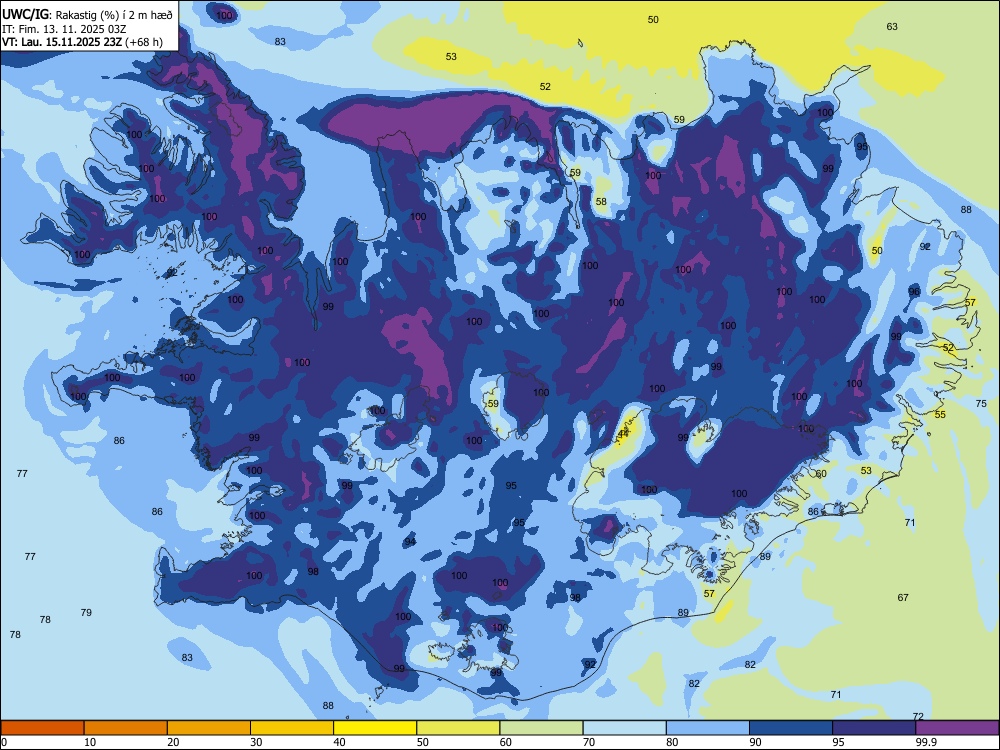The width and height of the screenshot is (1000, 750).
Task: Click the legend tick label "40"
Action: tap(339, 742)
